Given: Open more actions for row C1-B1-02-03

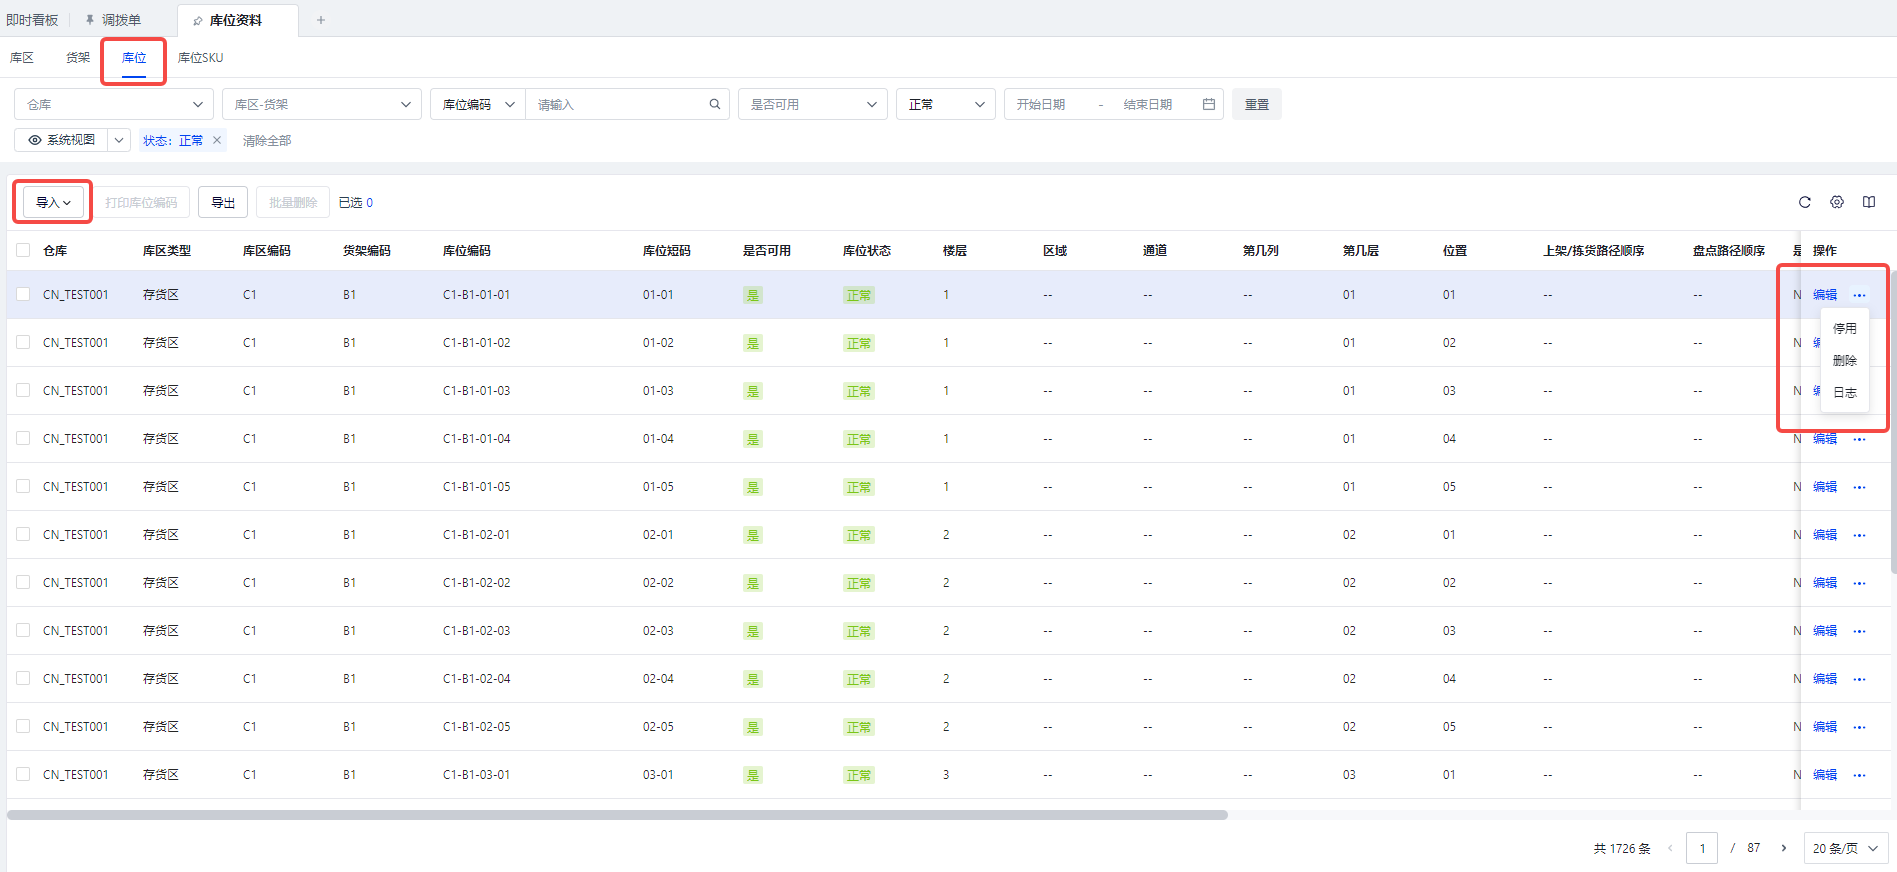Looking at the screenshot, I should tap(1859, 631).
